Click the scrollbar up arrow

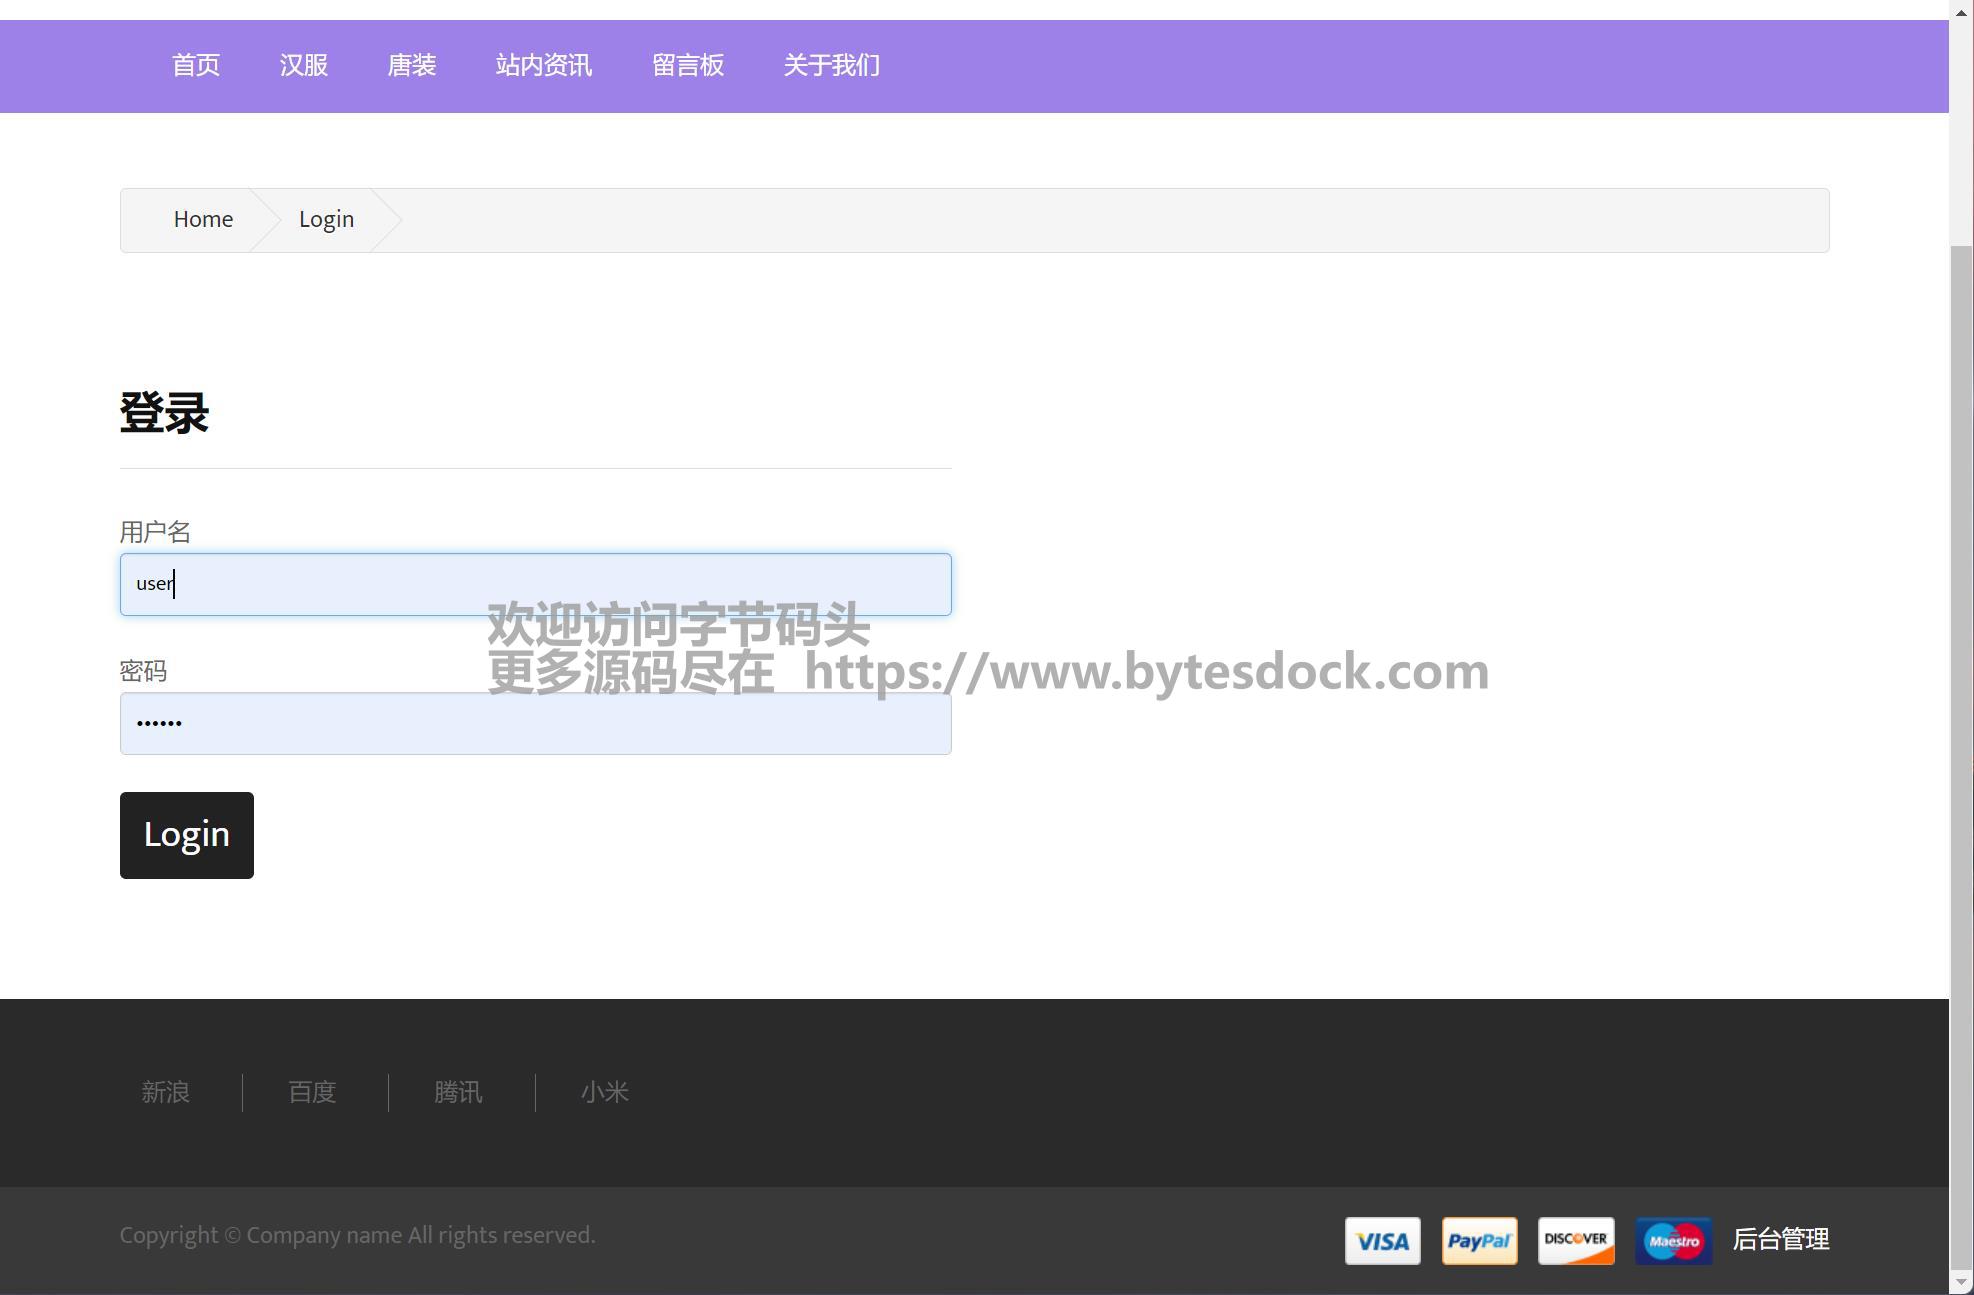point(1961,12)
